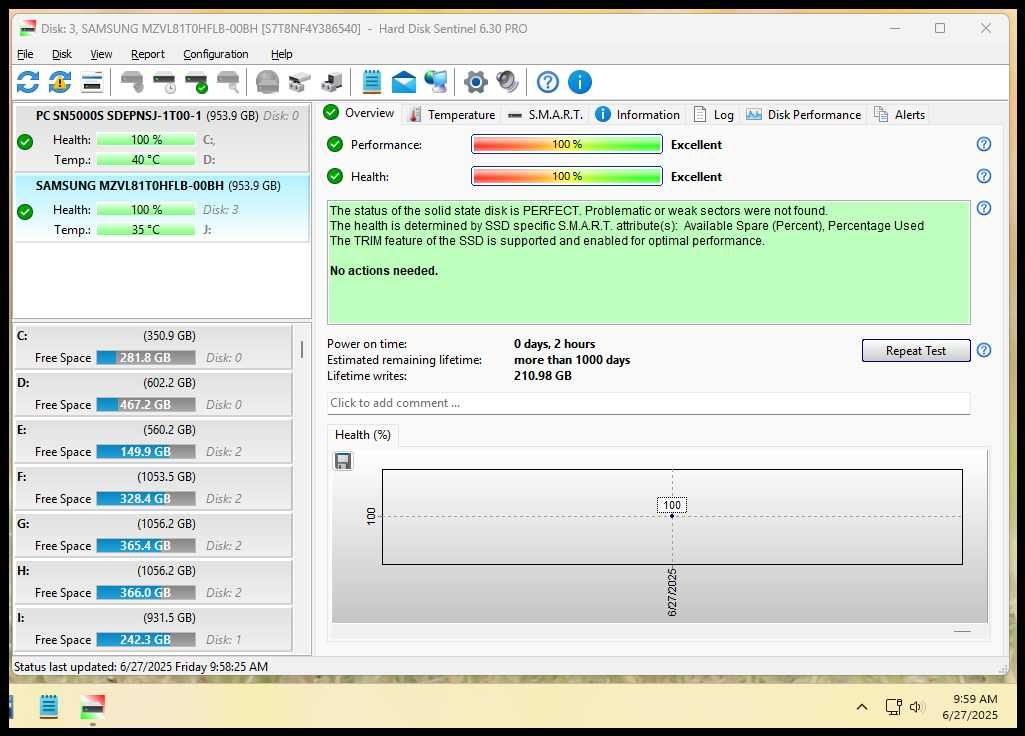Open Configuration via the gear icon

point(475,82)
